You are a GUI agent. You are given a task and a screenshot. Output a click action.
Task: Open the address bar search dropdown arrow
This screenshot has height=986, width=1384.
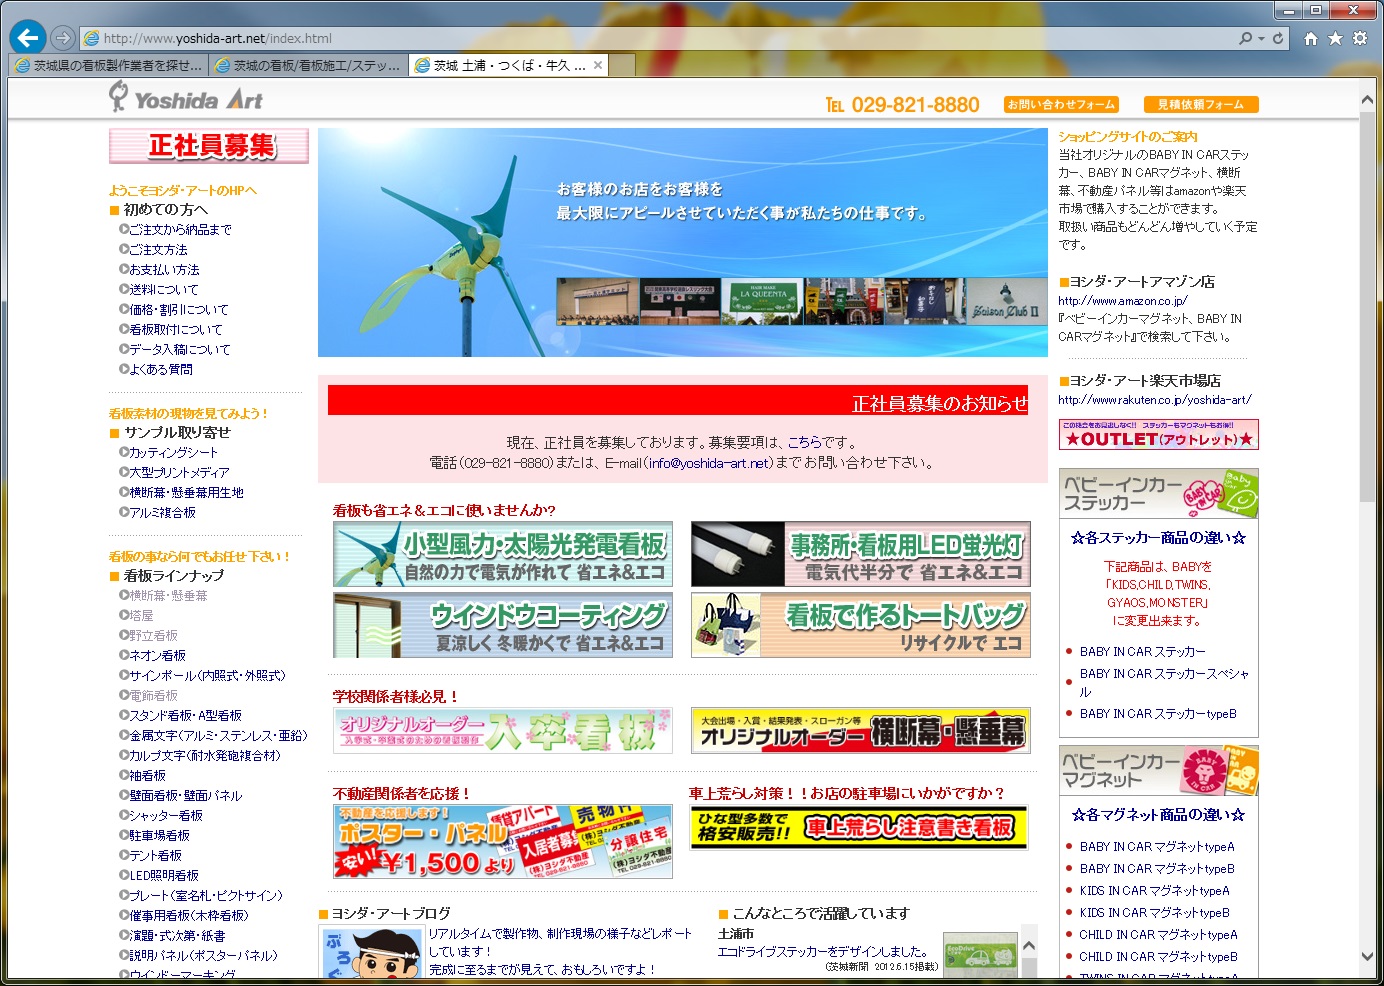(x=1261, y=38)
